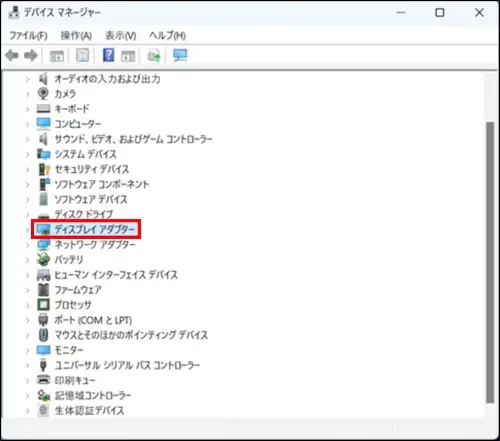Click the blue Help question-mark icon
The height and width of the screenshot is (441, 500).
[x=108, y=55]
